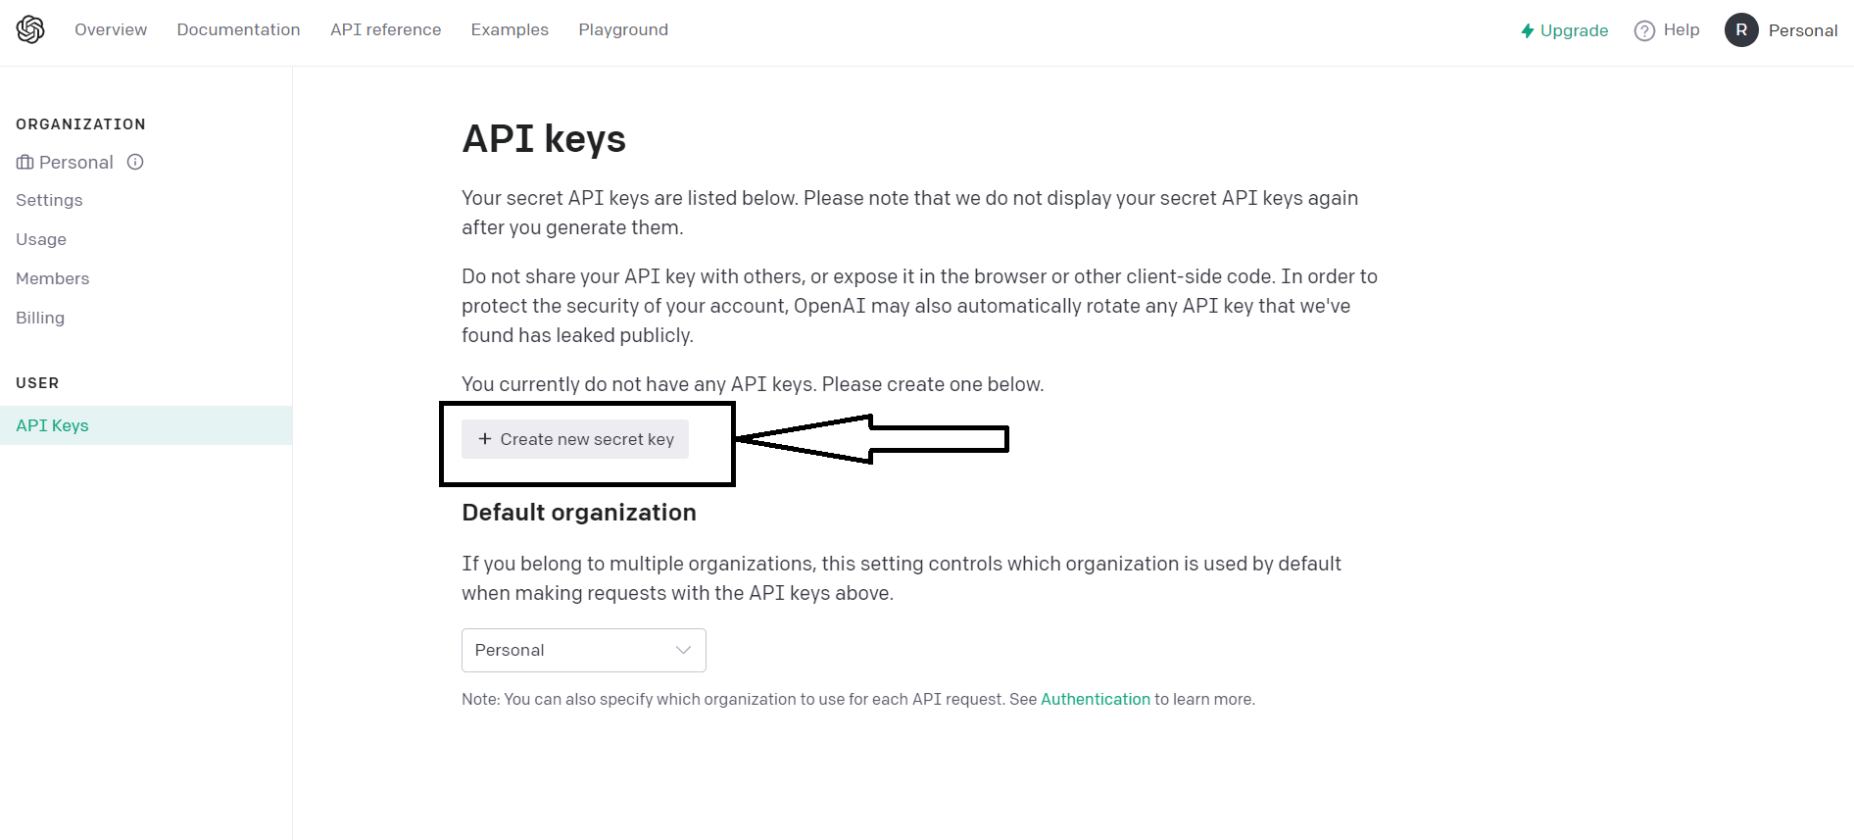1854x840 pixels.
Task: Open the Documentation page
Action: [x=238, y=30]
